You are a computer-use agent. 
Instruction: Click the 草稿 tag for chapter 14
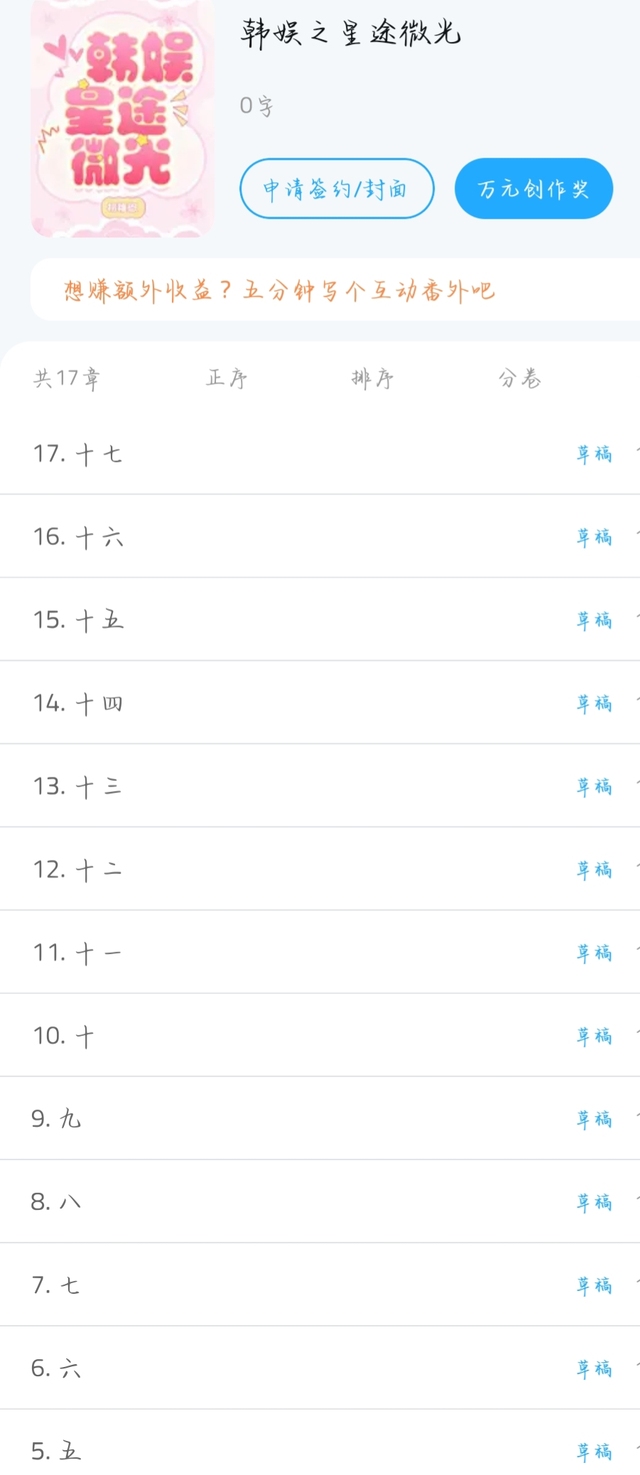pyautogui.click(x=594, y=703)
